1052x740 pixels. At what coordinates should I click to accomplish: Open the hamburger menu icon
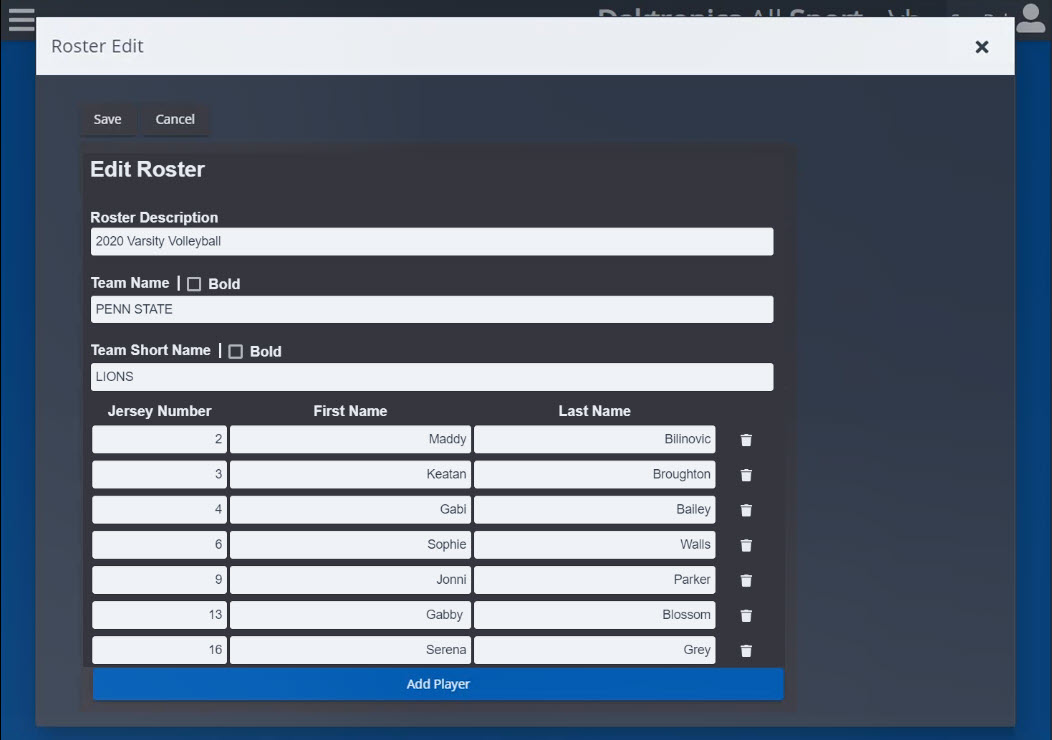[x=21, y=20]
